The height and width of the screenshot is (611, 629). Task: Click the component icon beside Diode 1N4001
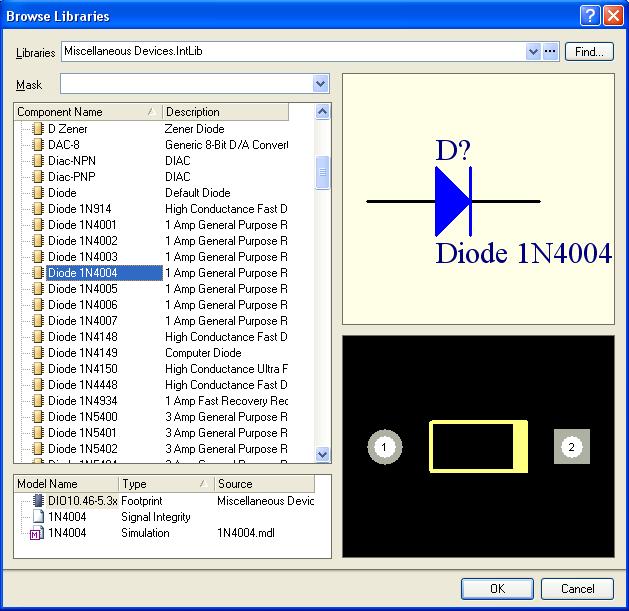pyautogui.click(x=38, y=225)
